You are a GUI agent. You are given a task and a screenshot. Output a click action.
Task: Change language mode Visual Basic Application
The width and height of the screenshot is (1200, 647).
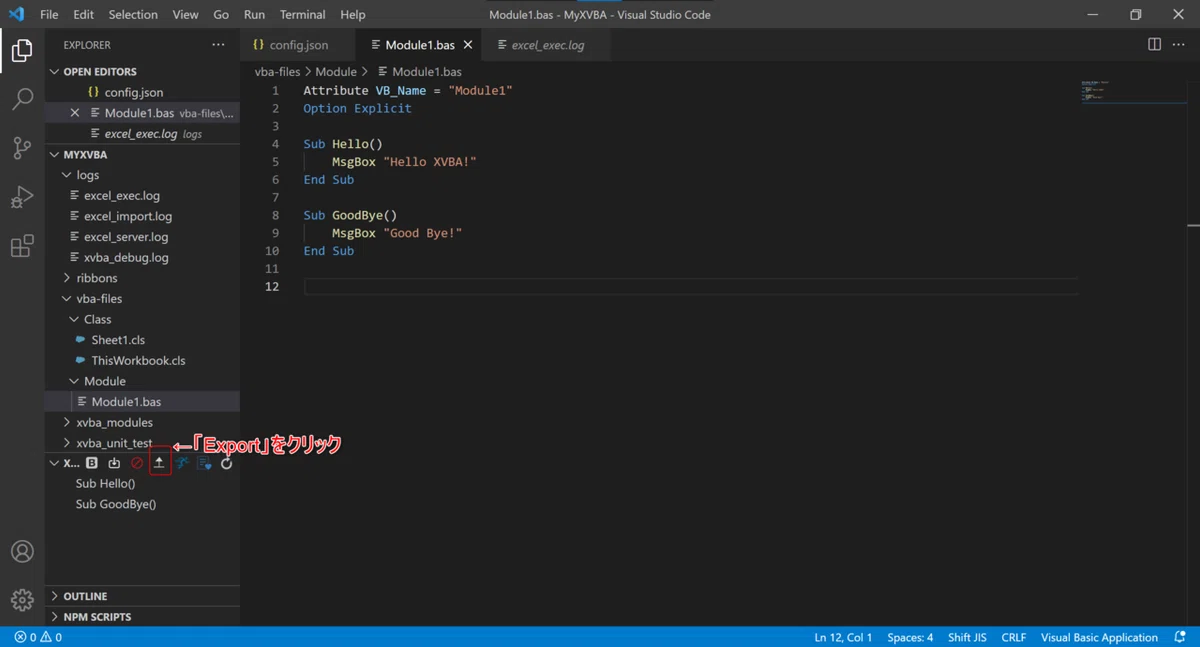[1099, 637]
